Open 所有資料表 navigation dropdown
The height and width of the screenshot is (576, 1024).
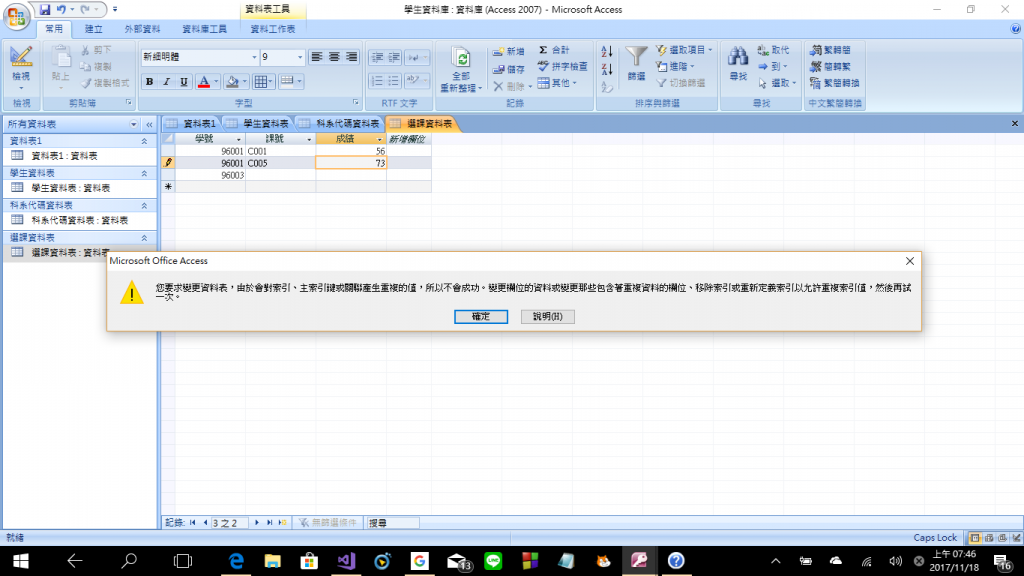(x=133, y=124)
